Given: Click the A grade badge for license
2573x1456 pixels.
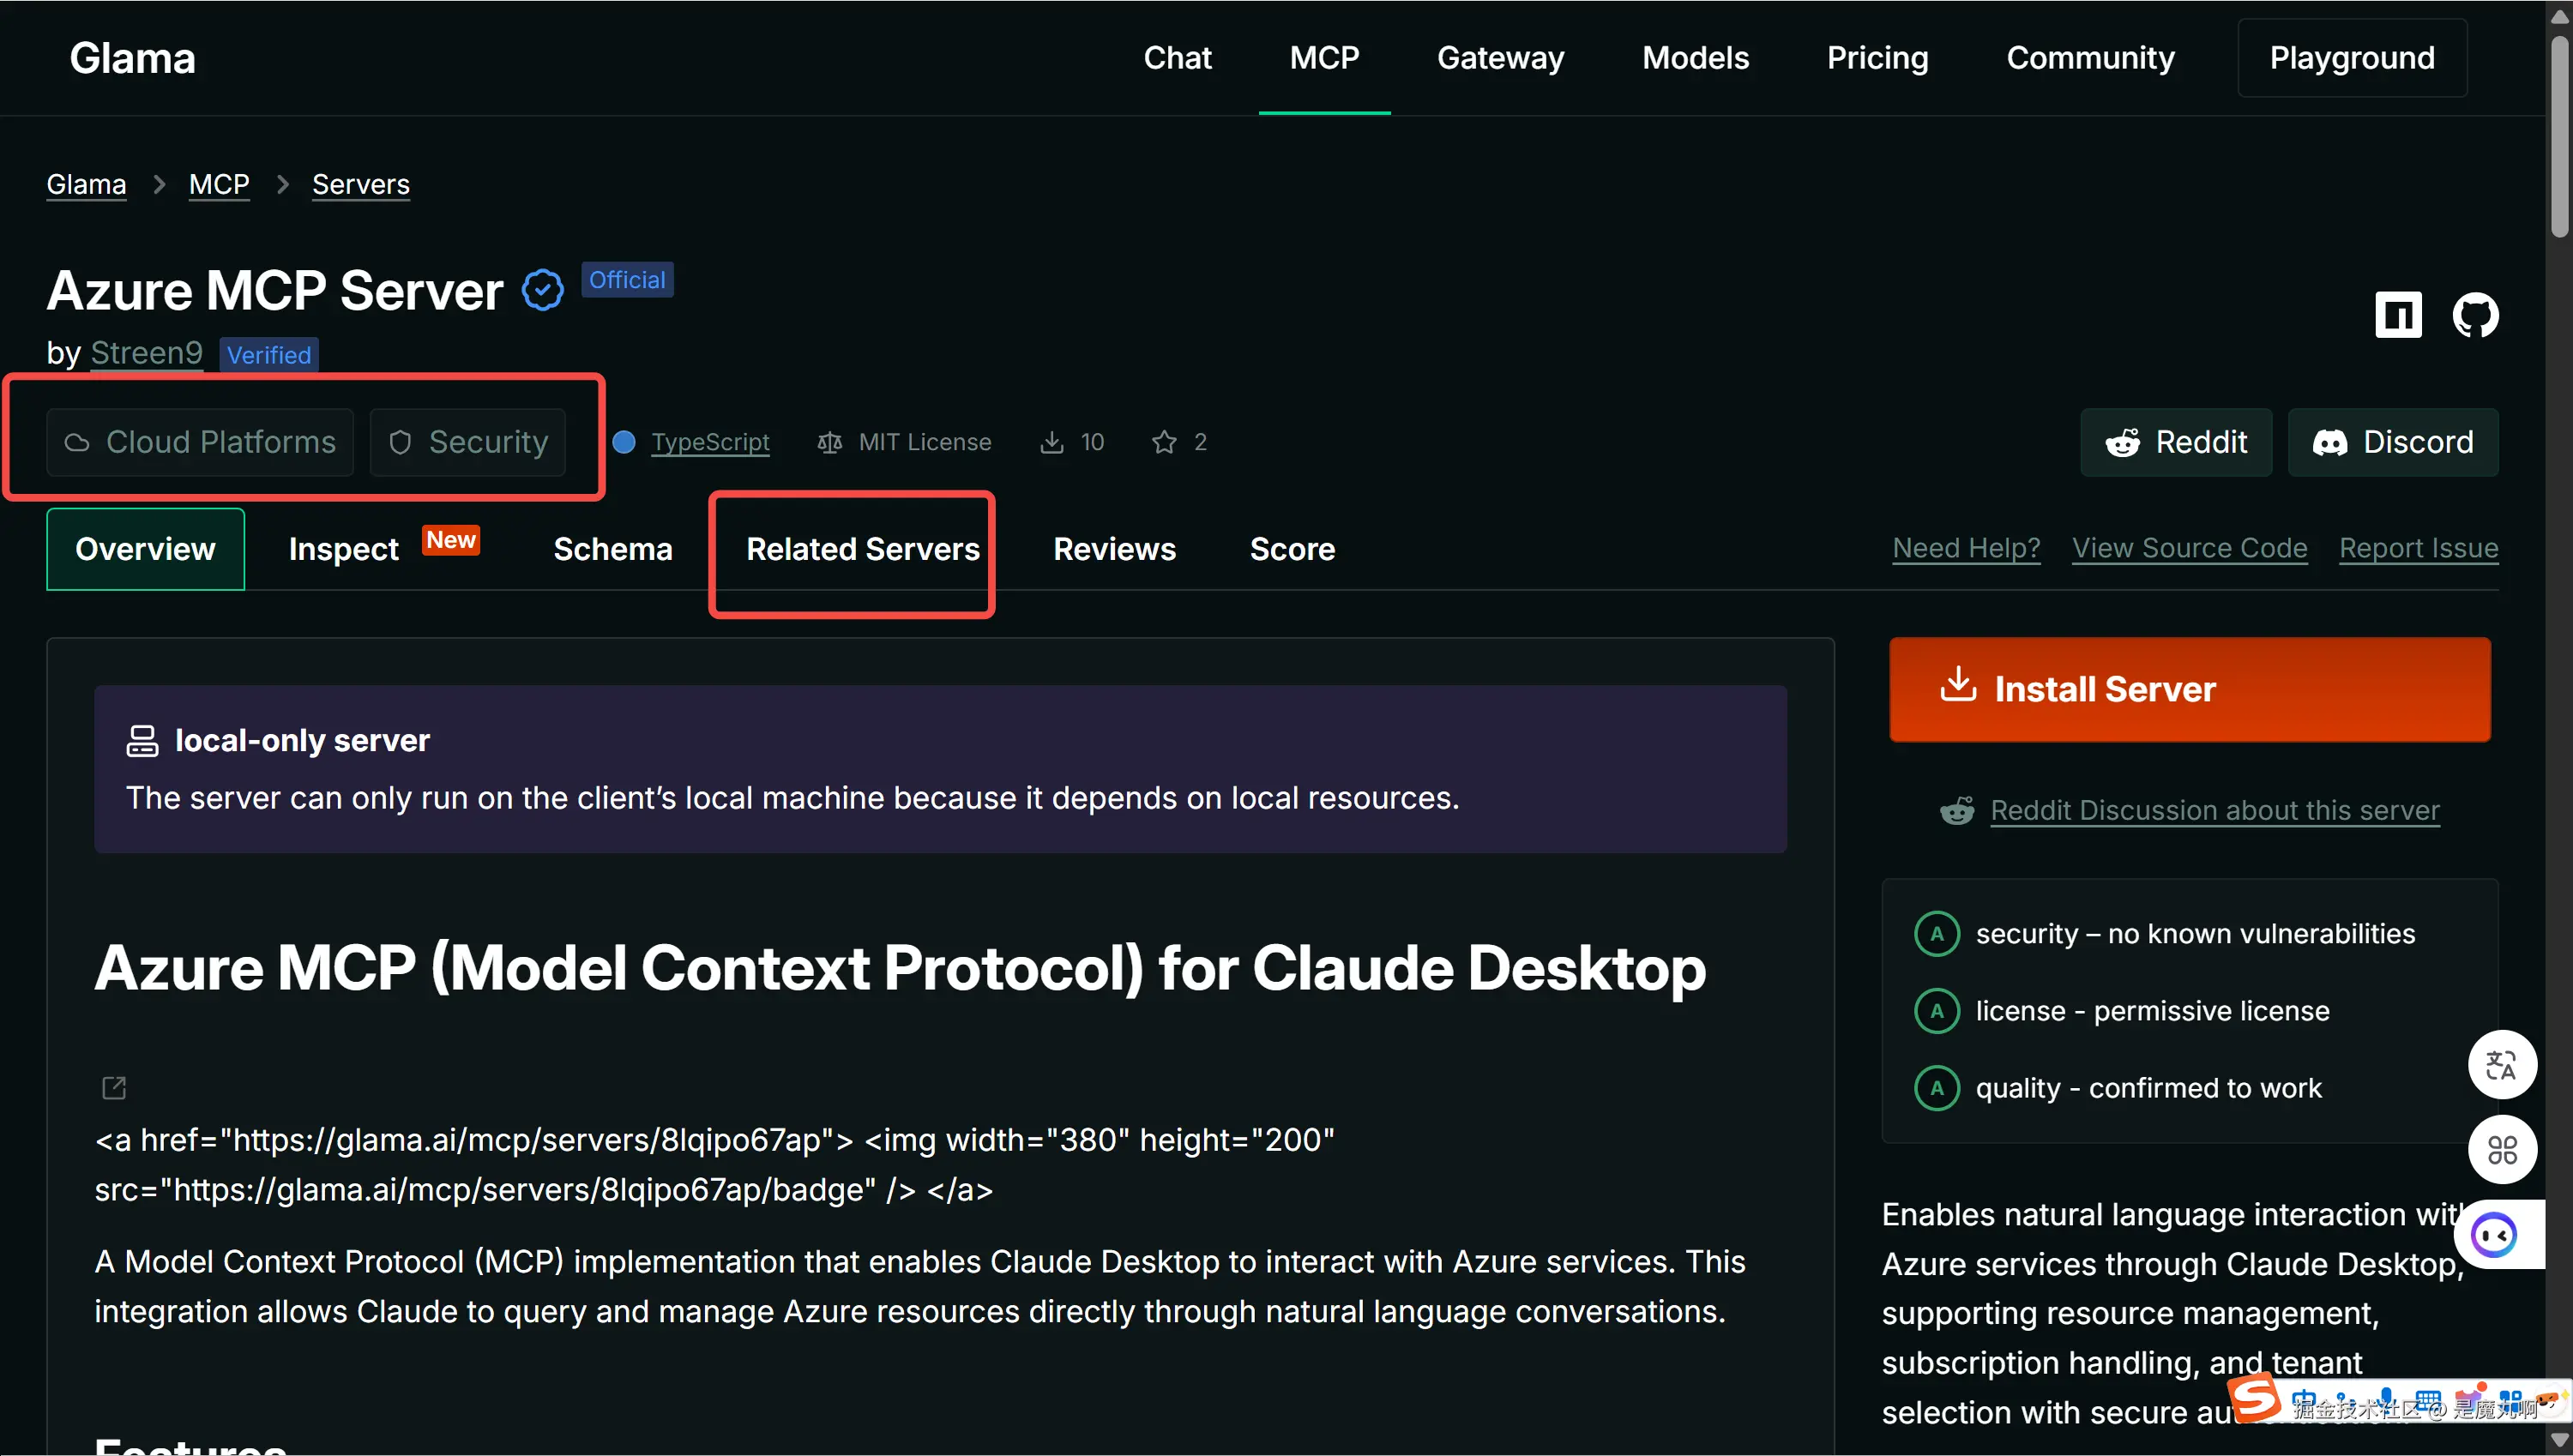Looking at the screenshot, I should pyautogui.click(x=1937, y=1011).
